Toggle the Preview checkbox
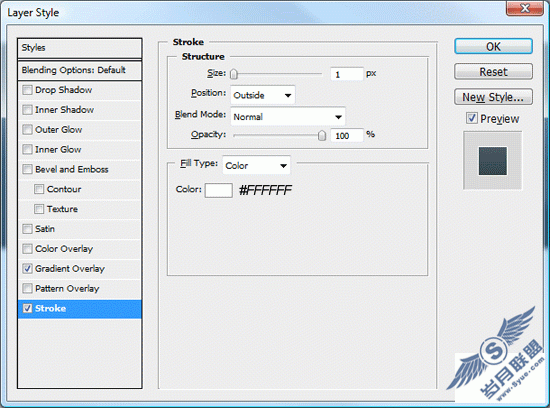 (472, 118)
